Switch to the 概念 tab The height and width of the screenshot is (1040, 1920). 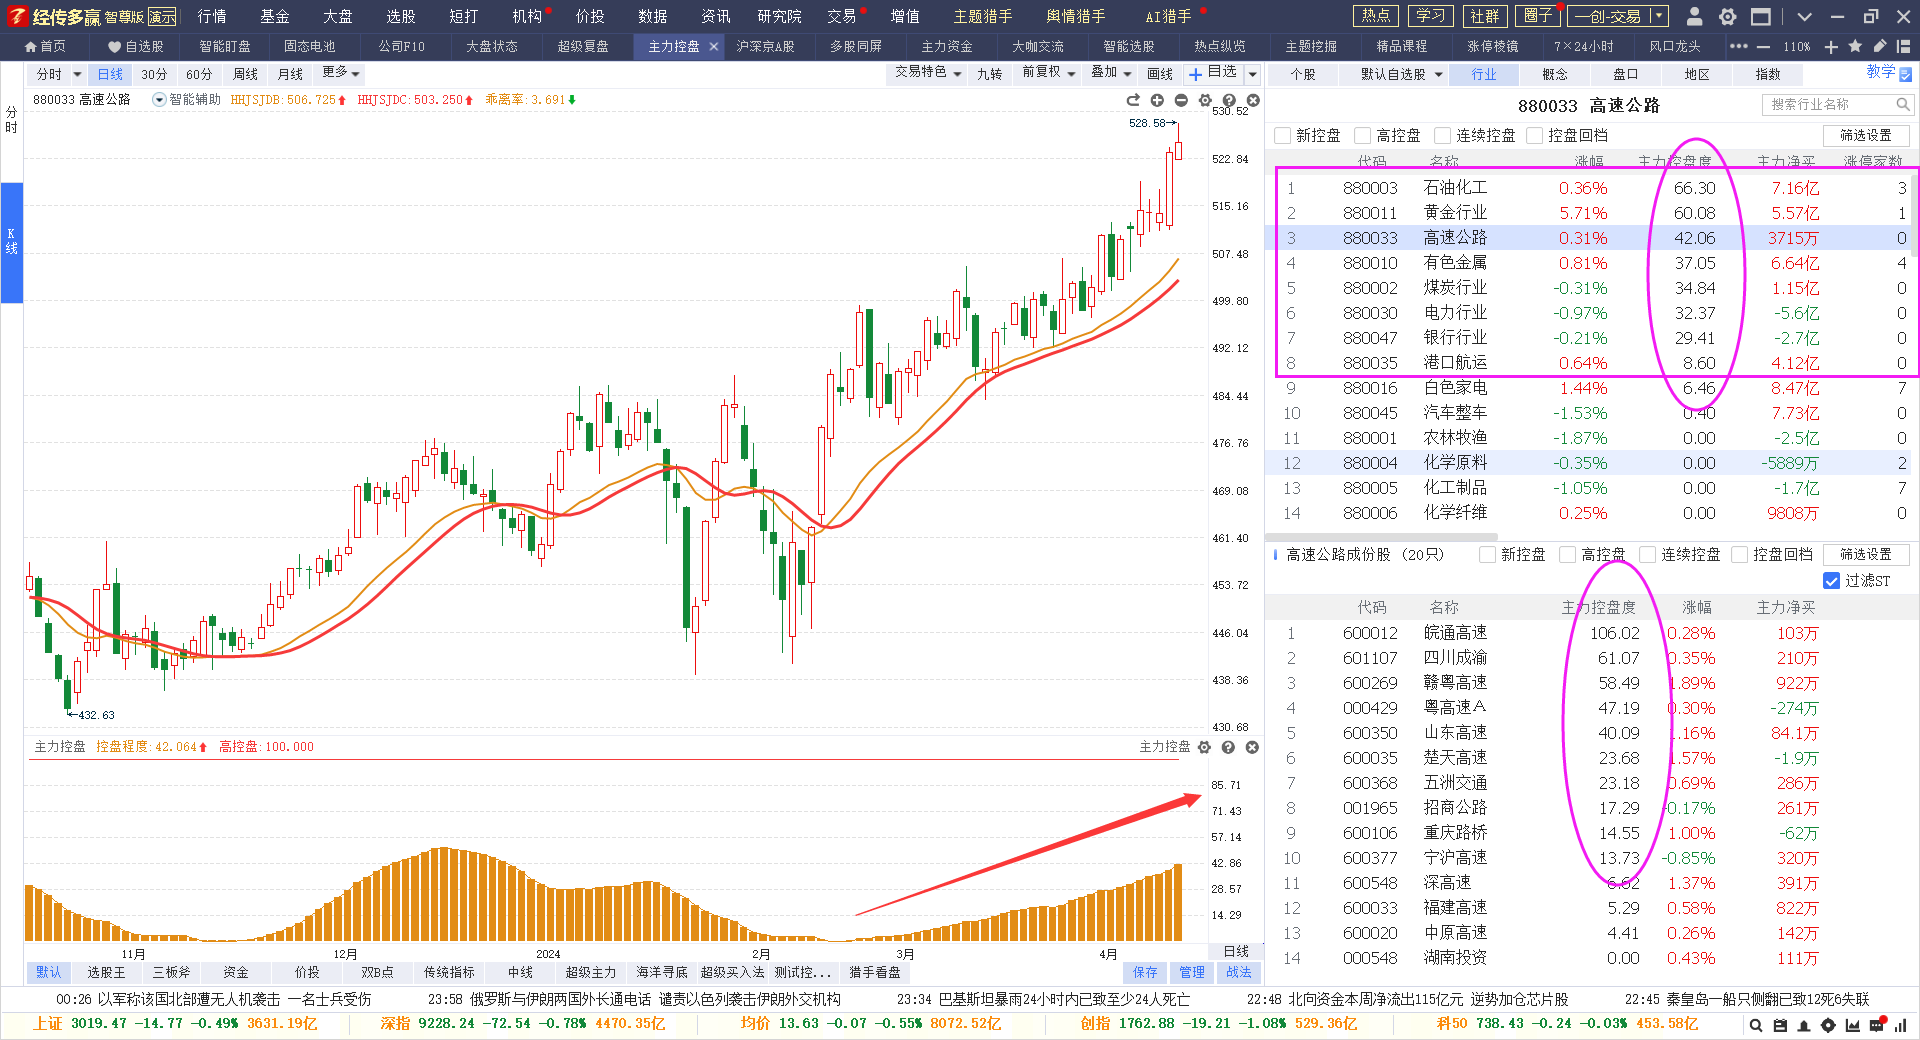click(x=1555, y=74)
